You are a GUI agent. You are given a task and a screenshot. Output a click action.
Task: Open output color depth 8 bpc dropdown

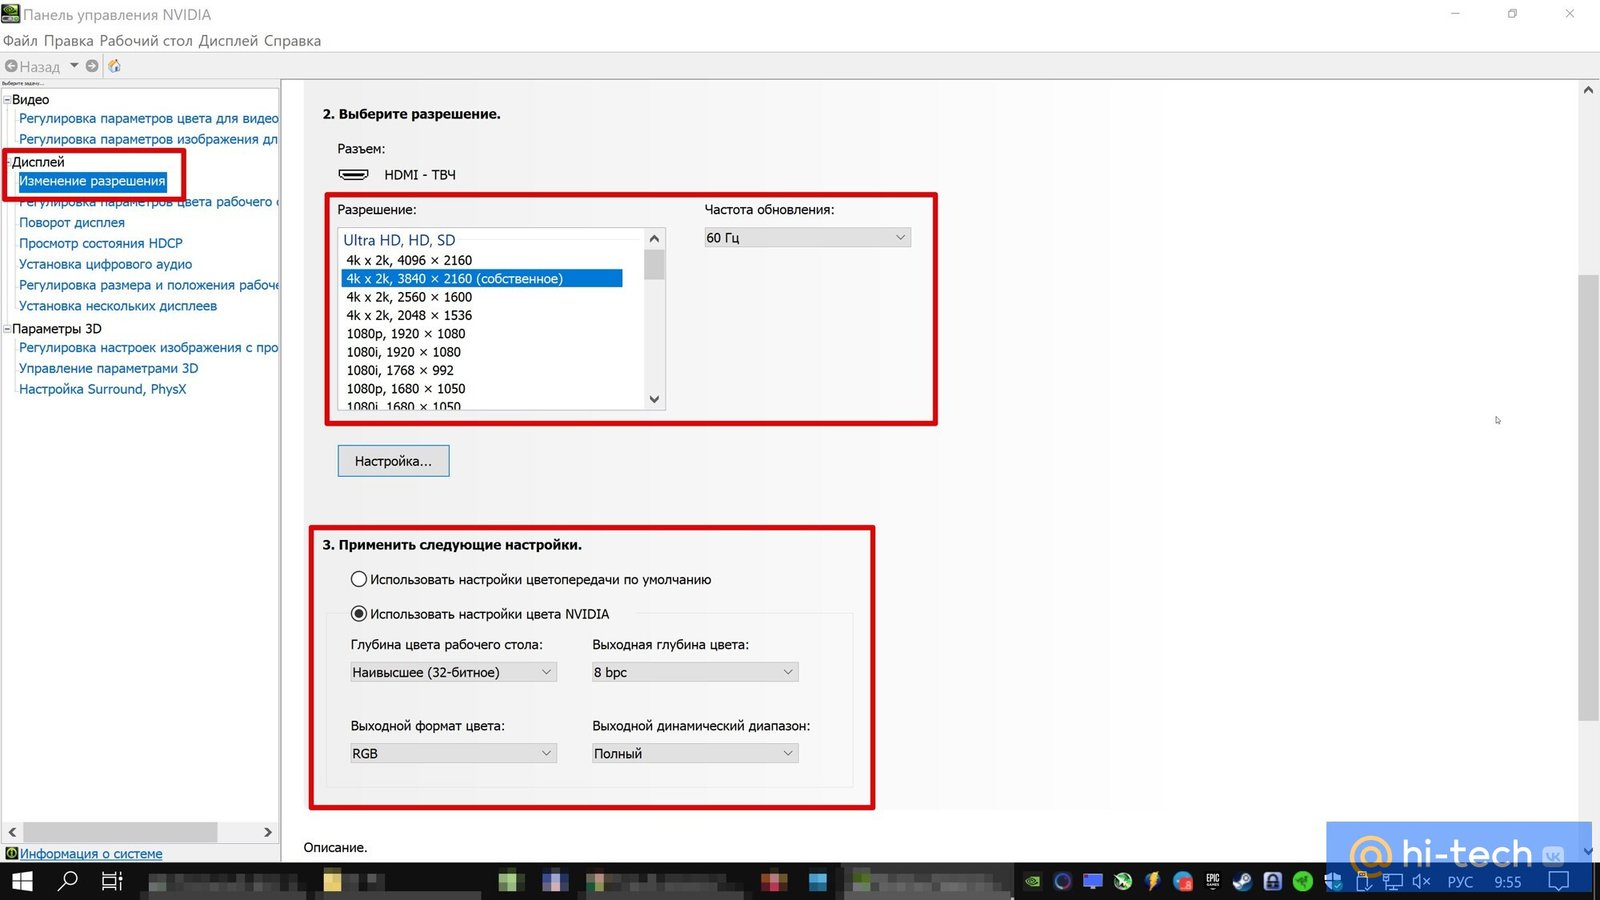pyautogui.click(x=695, y=672)
